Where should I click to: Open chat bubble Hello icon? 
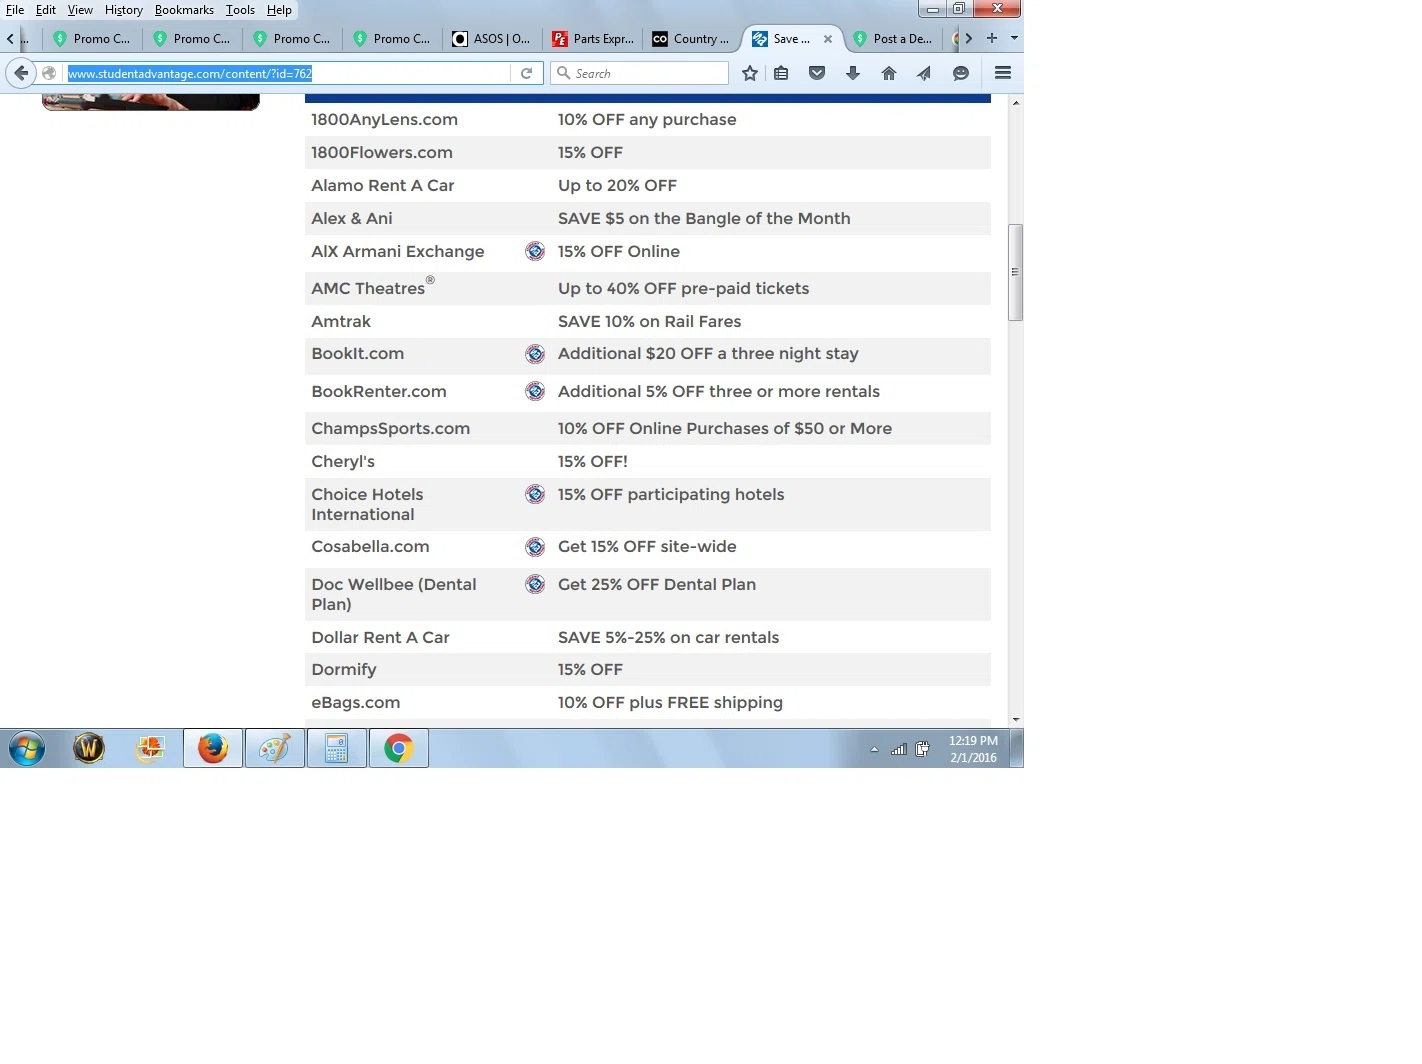pos(961,73)
